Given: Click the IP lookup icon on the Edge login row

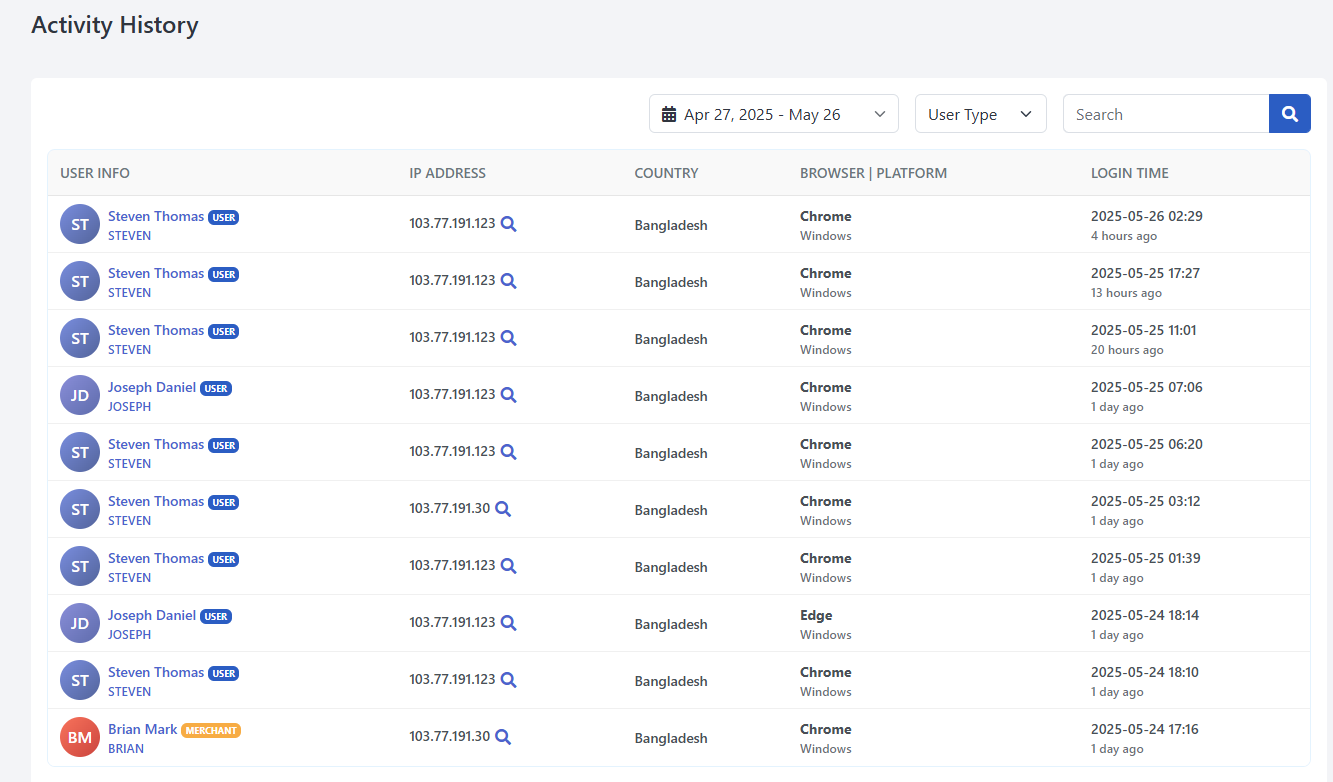Looking at the screenshot, I should [509, 623].
